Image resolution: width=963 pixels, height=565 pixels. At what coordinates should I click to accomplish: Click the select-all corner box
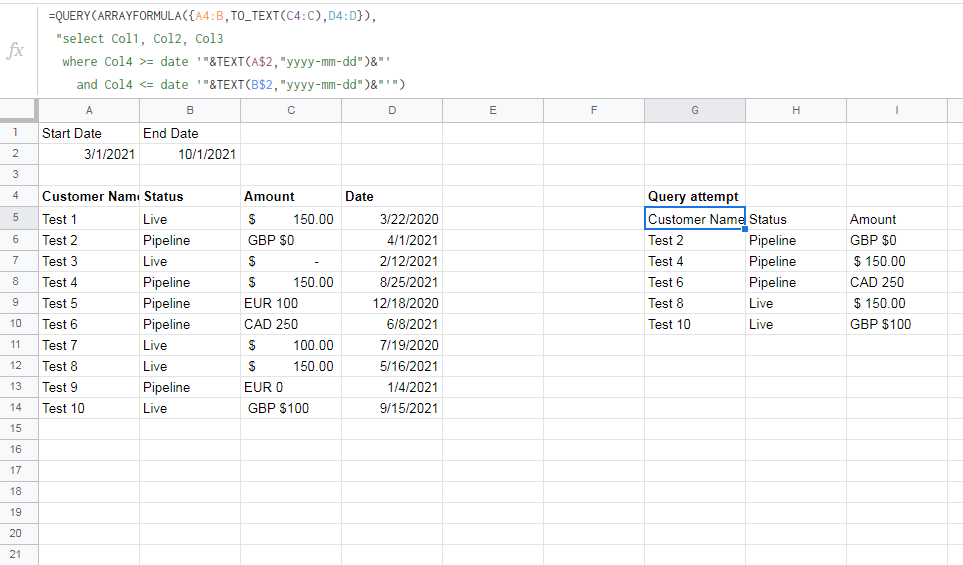pos(18,111)
